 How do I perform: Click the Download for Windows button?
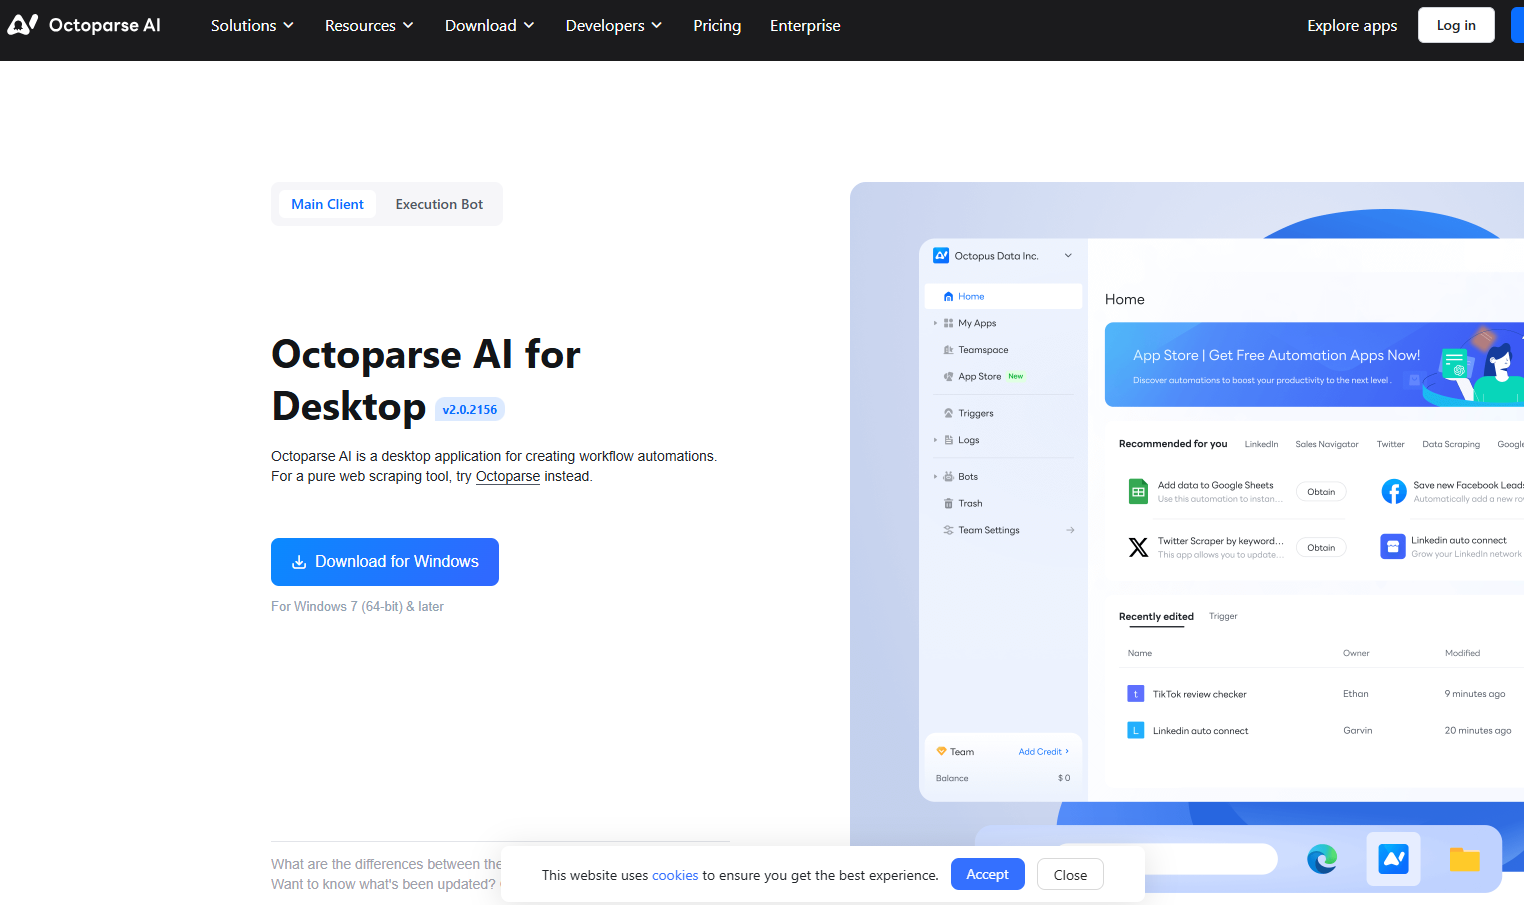point(385,562)
